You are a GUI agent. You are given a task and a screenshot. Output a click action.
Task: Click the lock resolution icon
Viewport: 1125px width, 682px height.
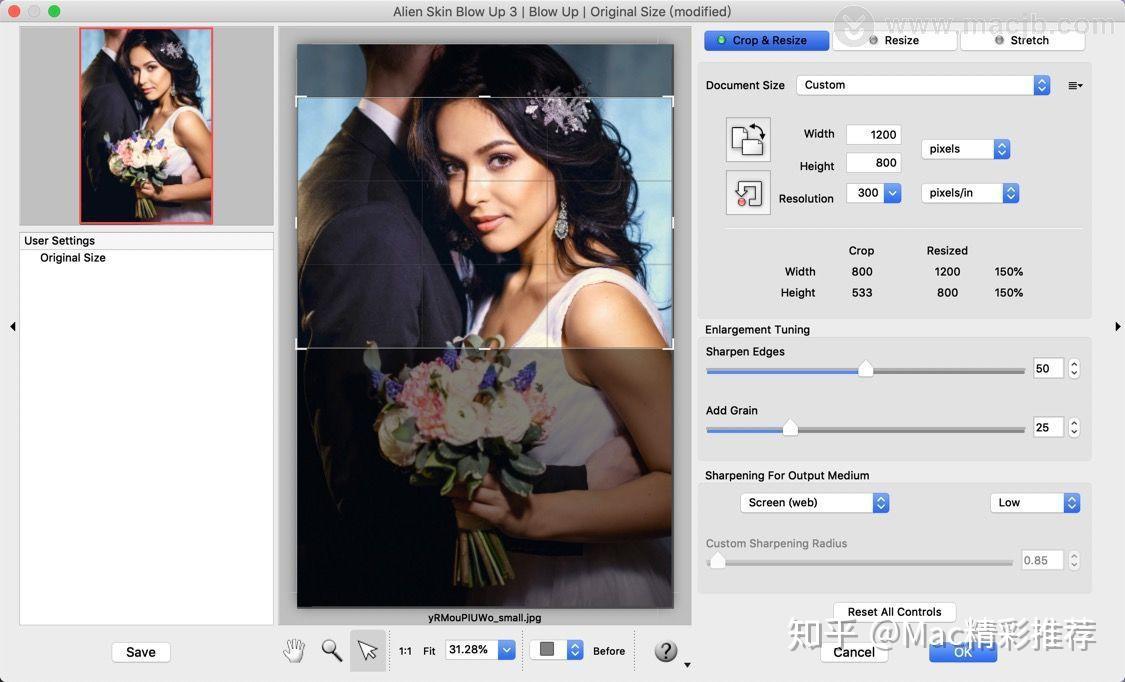[x=748, y=192]
